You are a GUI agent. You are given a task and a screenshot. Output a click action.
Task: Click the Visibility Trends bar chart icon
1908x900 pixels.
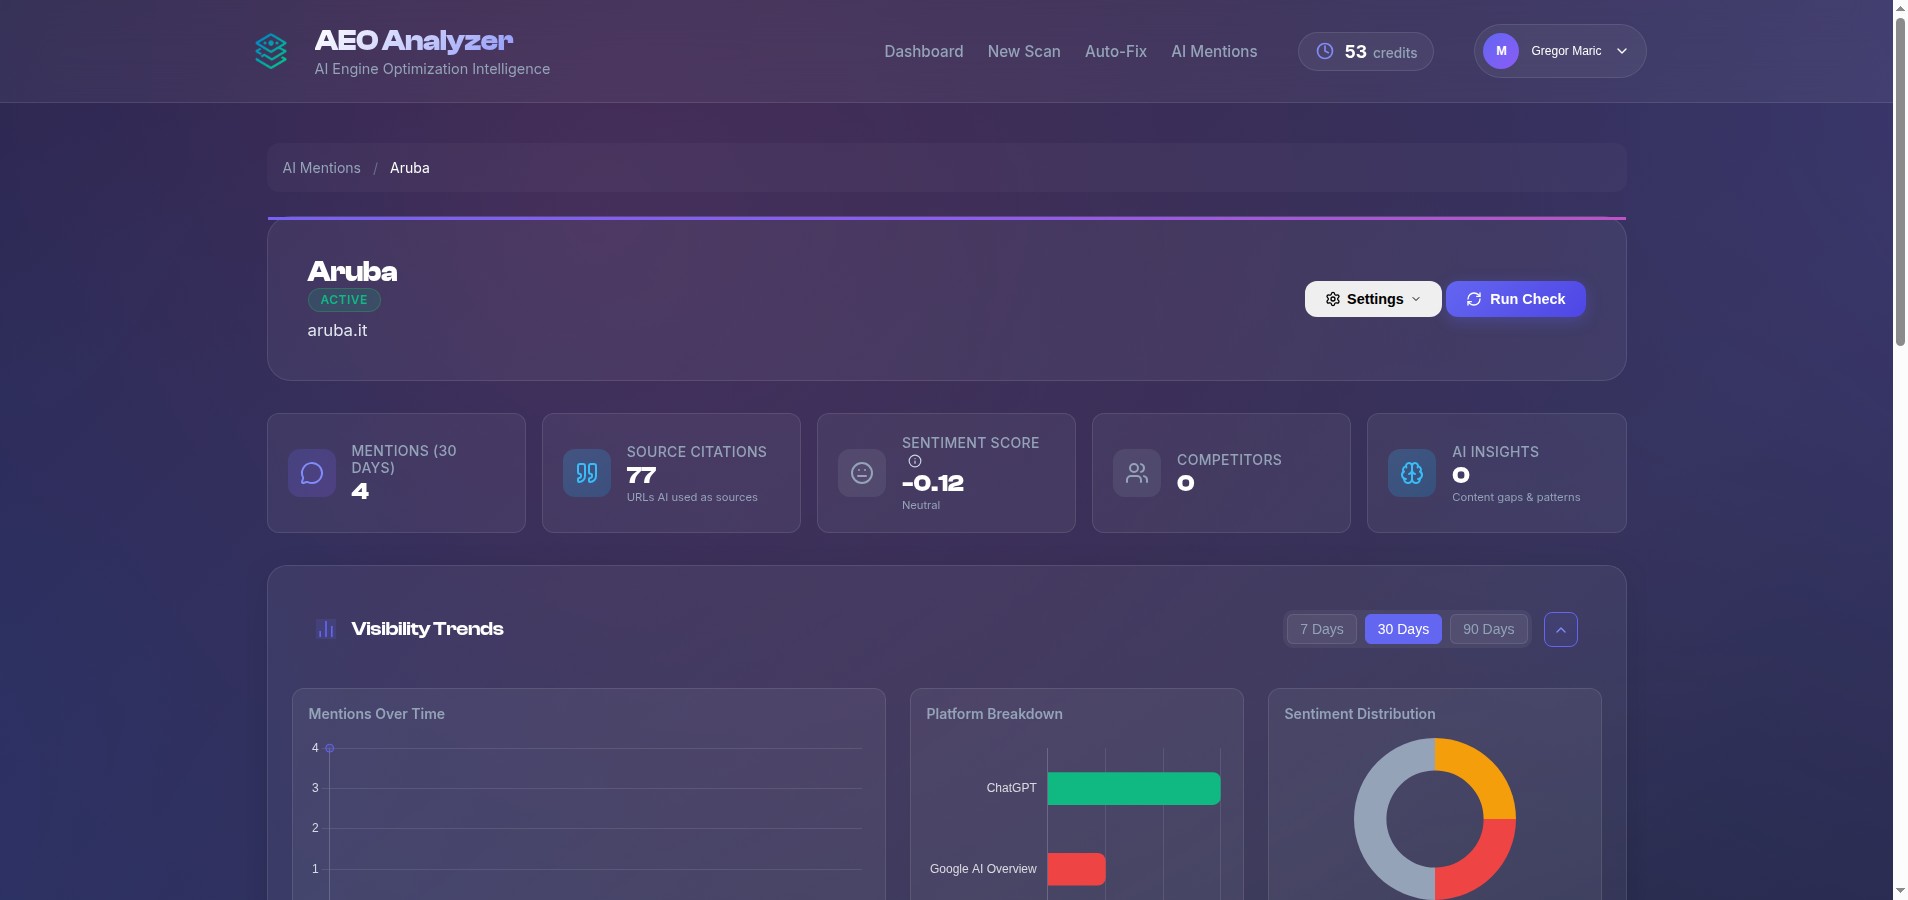coord(326,629)
